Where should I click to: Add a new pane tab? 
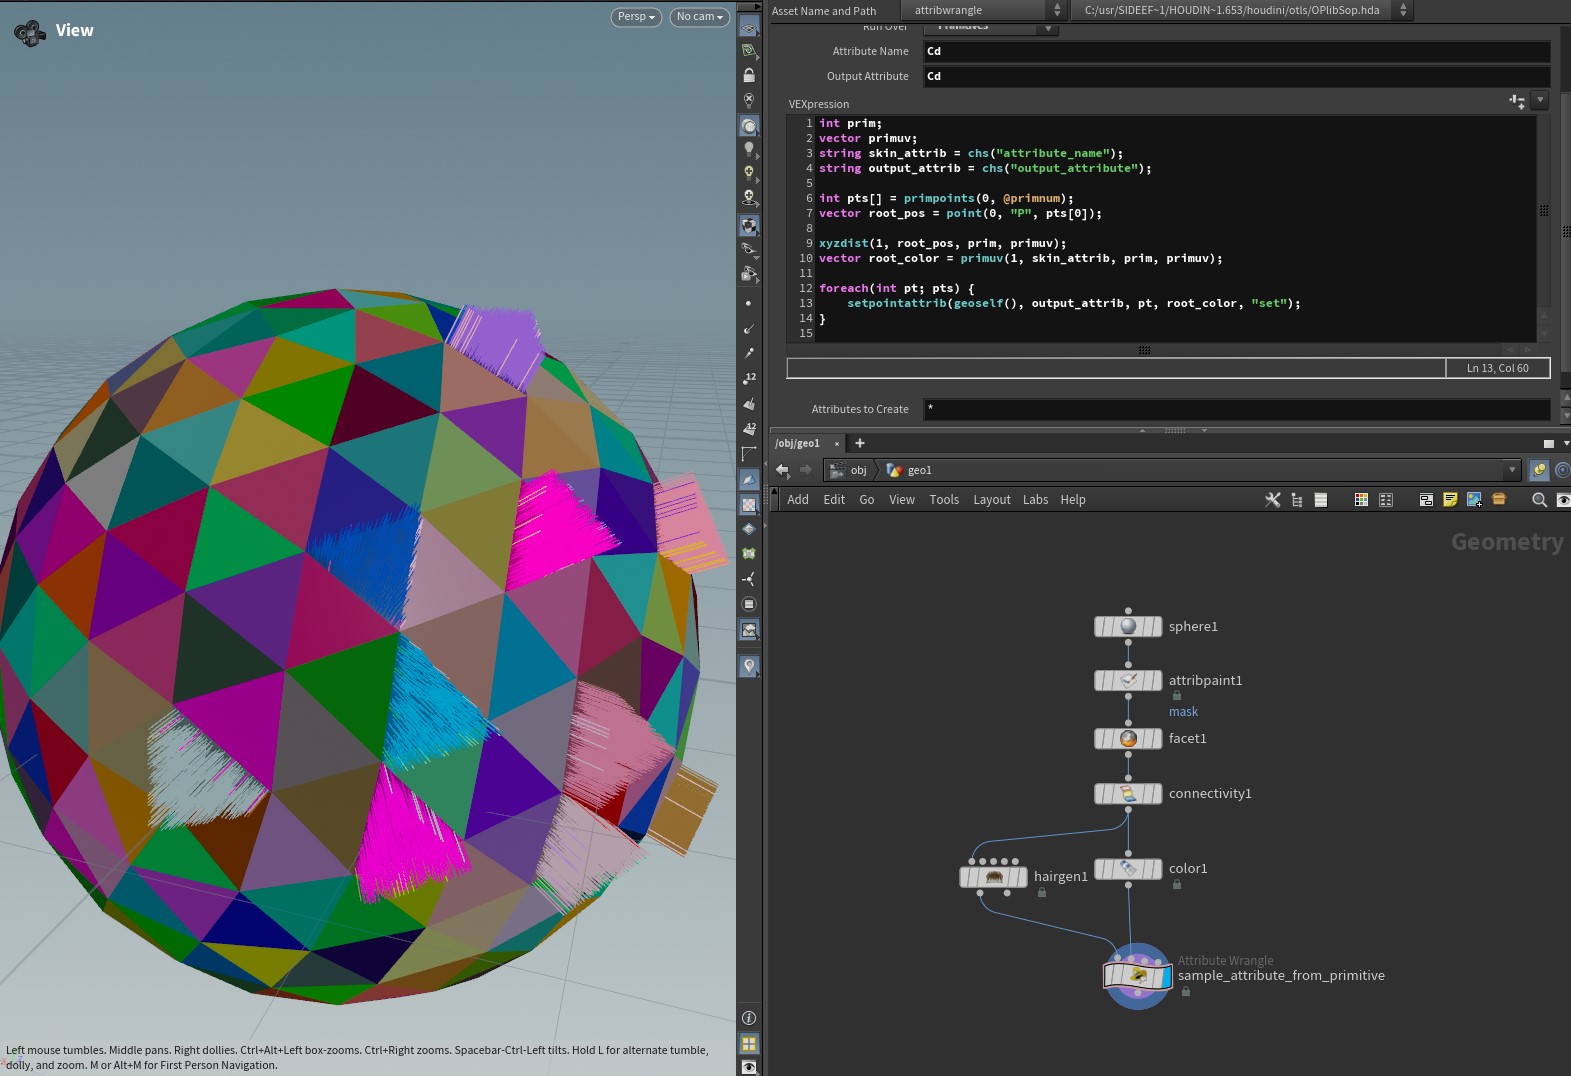point(859,443)
